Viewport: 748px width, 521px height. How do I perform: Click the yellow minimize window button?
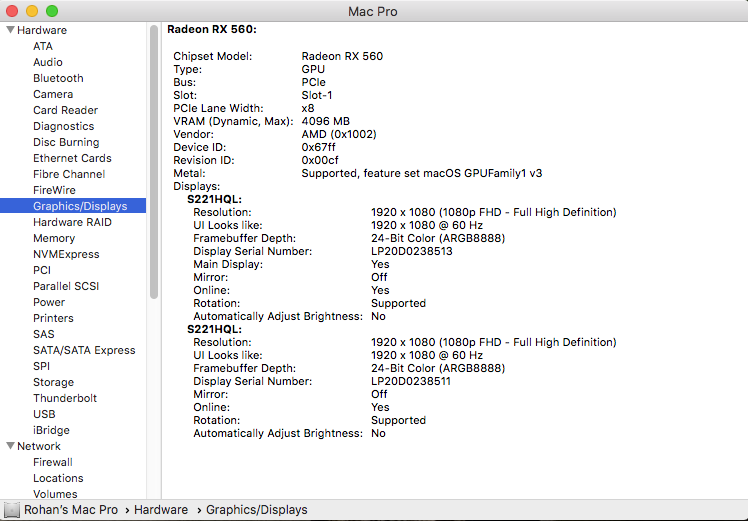point(32,11)
